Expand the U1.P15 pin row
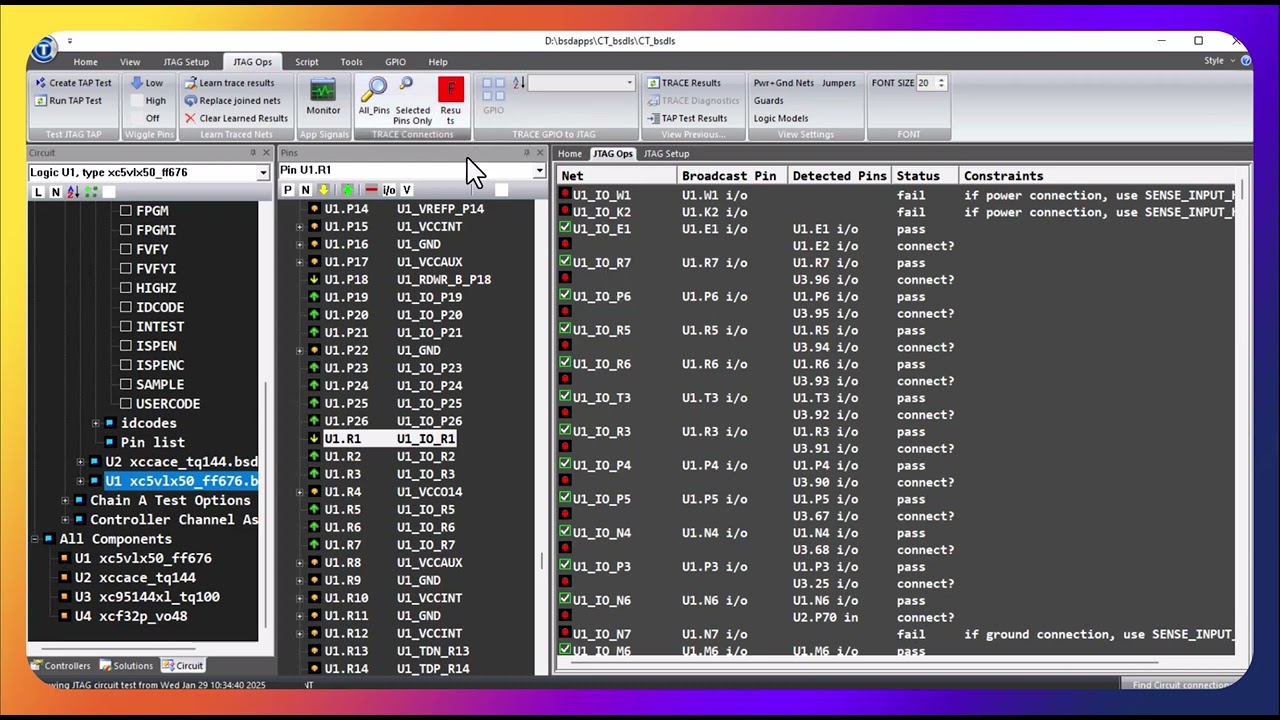The width and height of the screenshot is (1280, 720). click(x=299, y=227)
